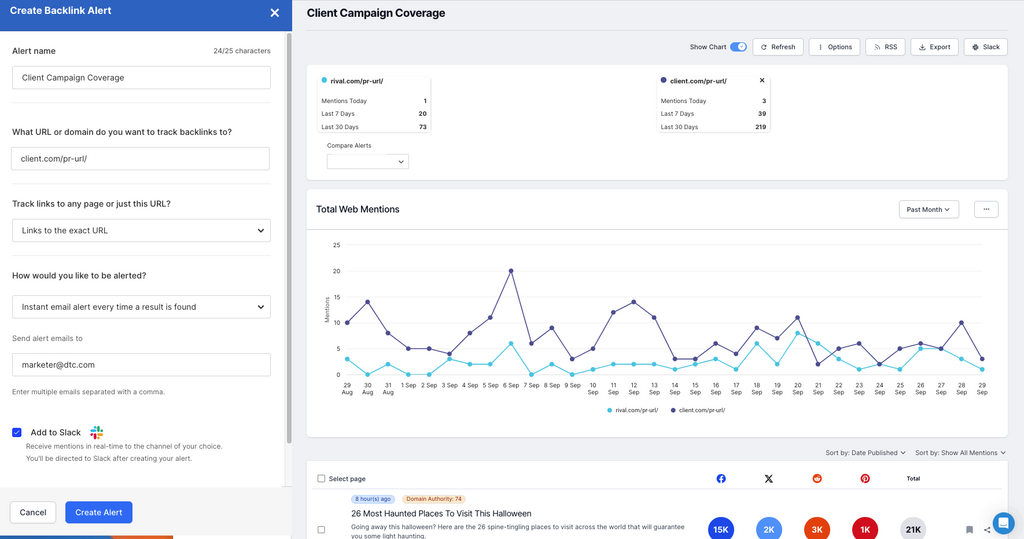Open the Compare Alerts dropdown
This screenshot has height=539, width=1024.
pyautogui.click(x=368, y=161)
